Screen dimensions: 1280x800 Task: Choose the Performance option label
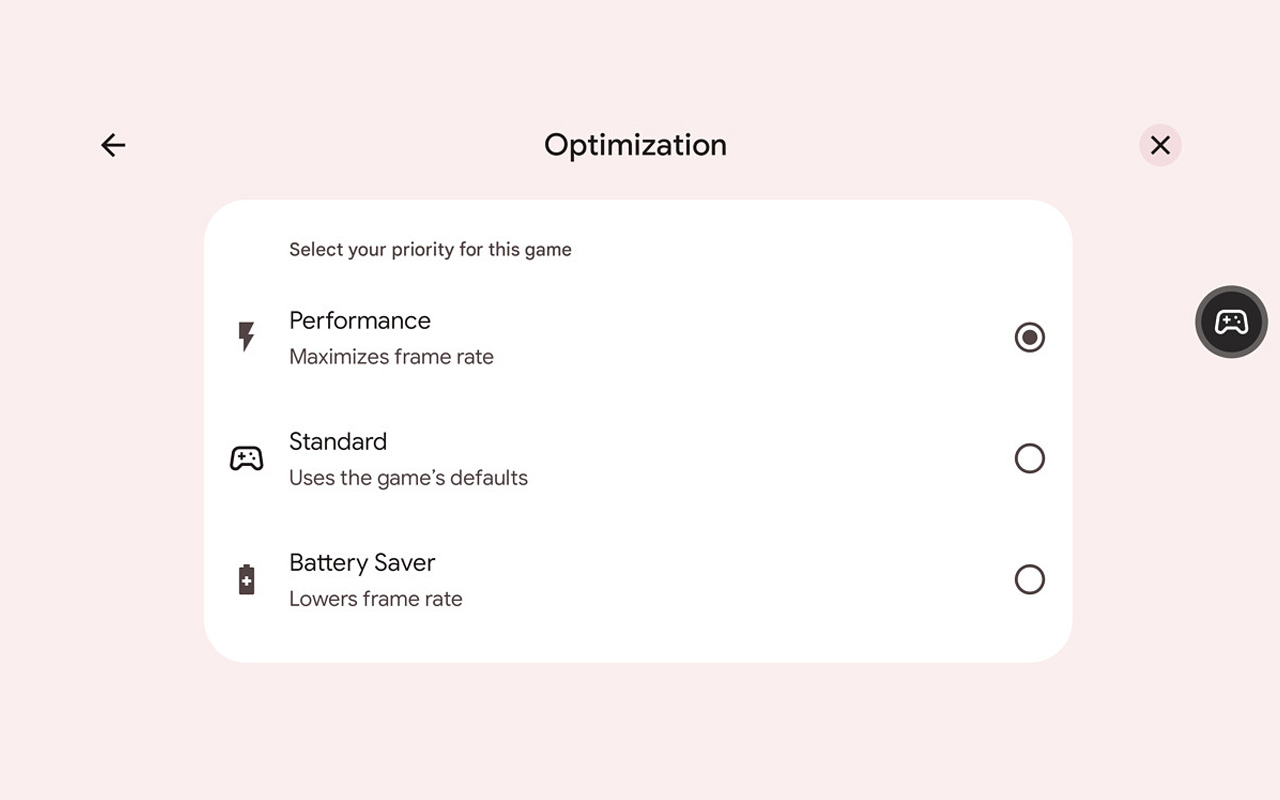[x=360, y=321]
